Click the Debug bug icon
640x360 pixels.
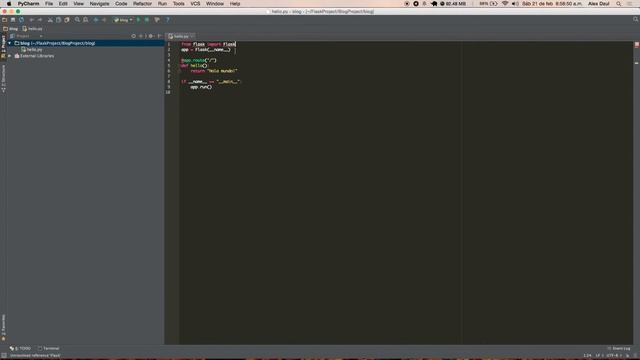[x=147, y=20]
